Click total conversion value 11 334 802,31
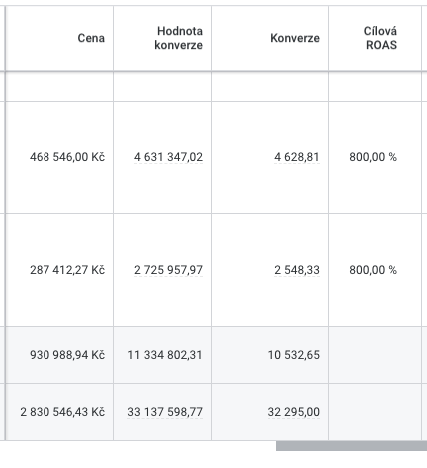 click(165, 355)
